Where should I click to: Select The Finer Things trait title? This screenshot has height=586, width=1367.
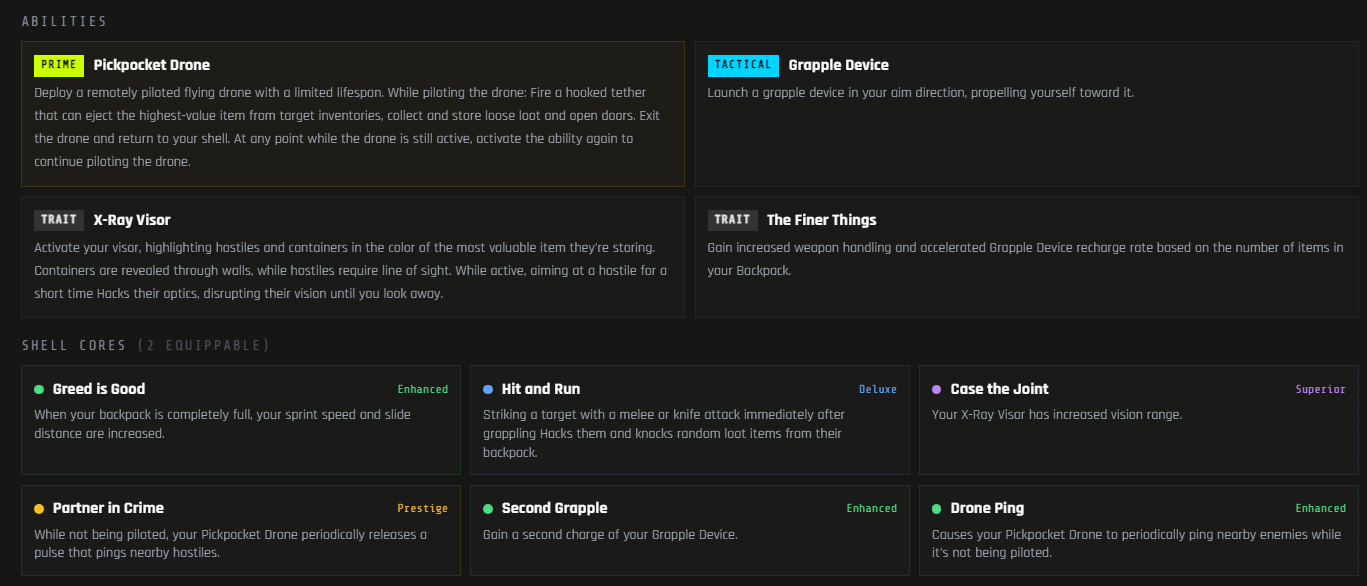click(x=821, y=220)
